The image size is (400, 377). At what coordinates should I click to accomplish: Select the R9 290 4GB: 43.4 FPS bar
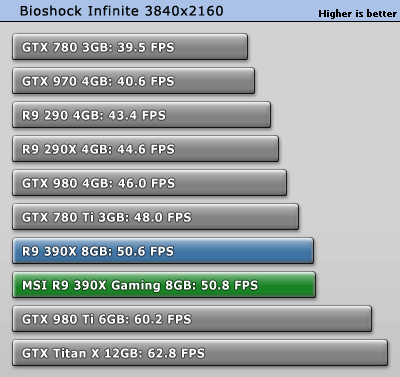point(142,115)
